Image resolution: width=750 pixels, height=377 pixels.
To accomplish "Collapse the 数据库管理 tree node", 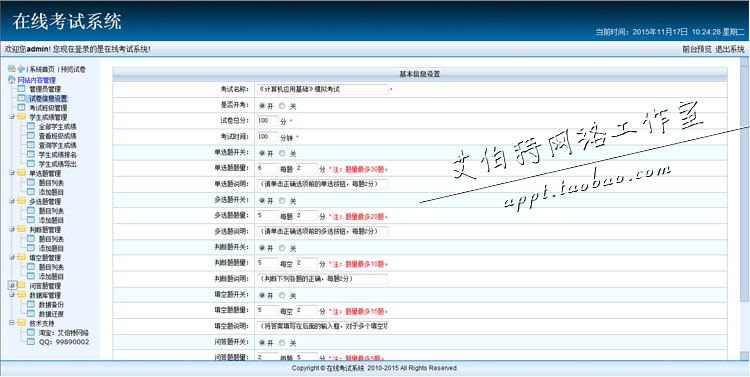I will pos(12,295).
